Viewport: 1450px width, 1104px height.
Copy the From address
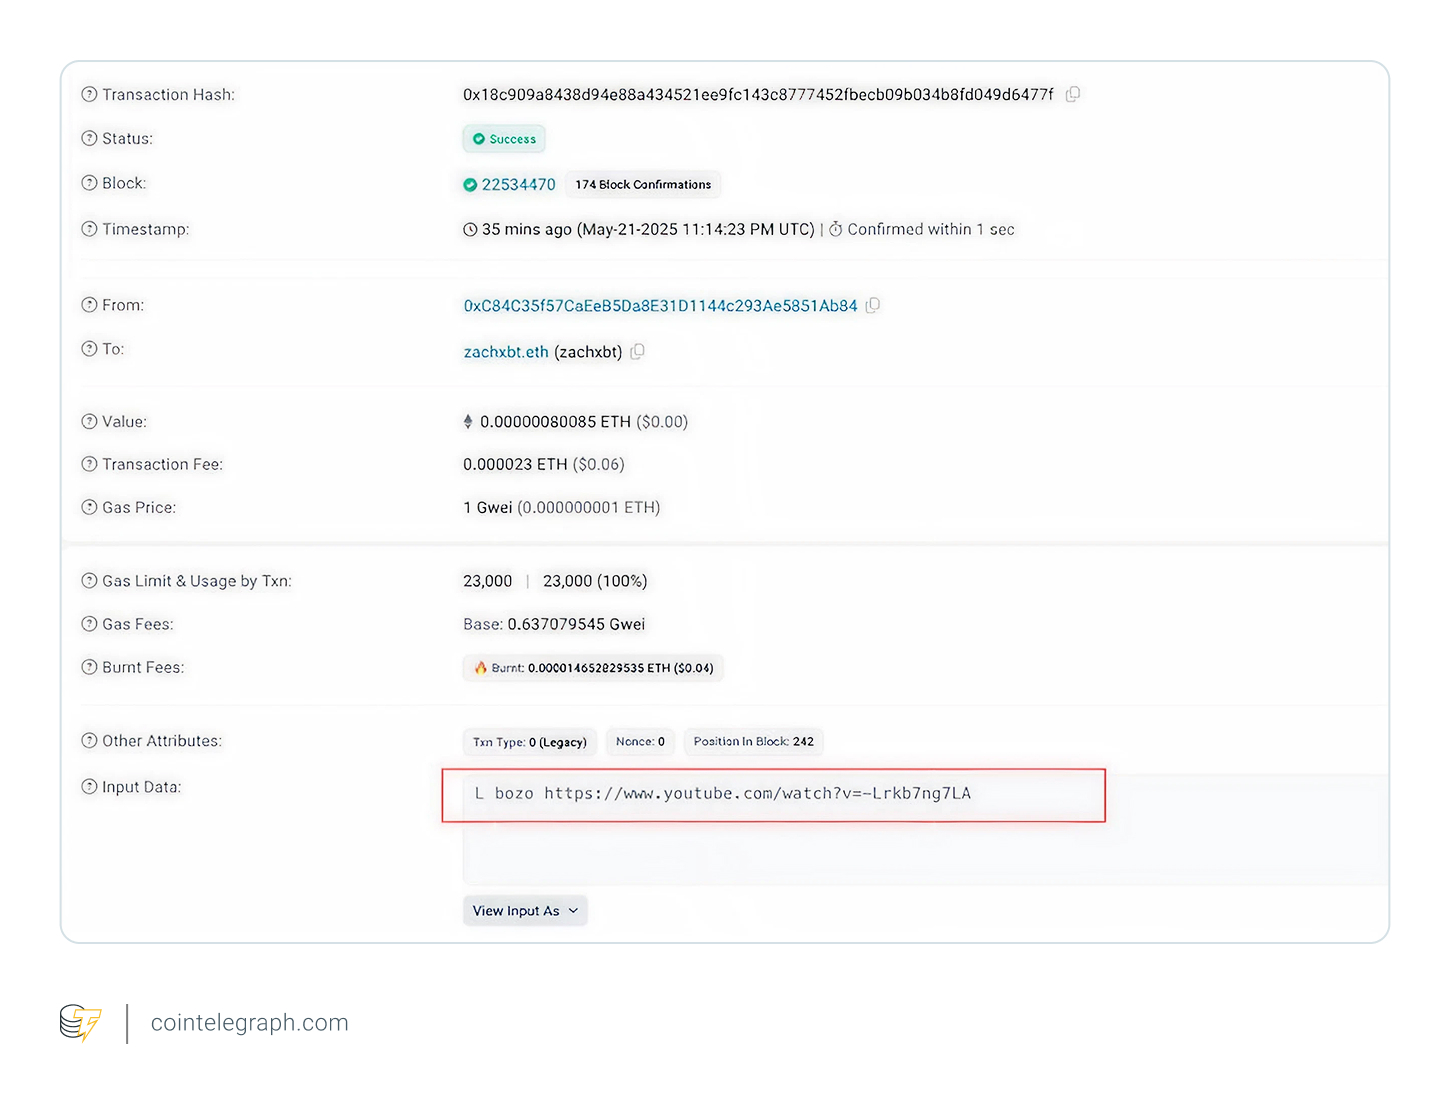click(x=873, y=305)
